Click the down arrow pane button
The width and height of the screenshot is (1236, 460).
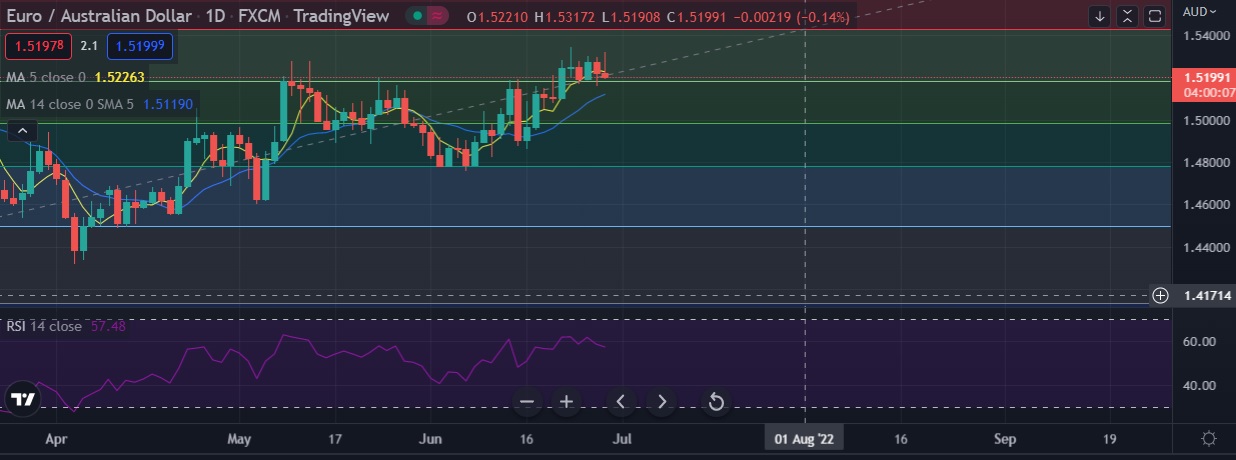click(1100, 16)
